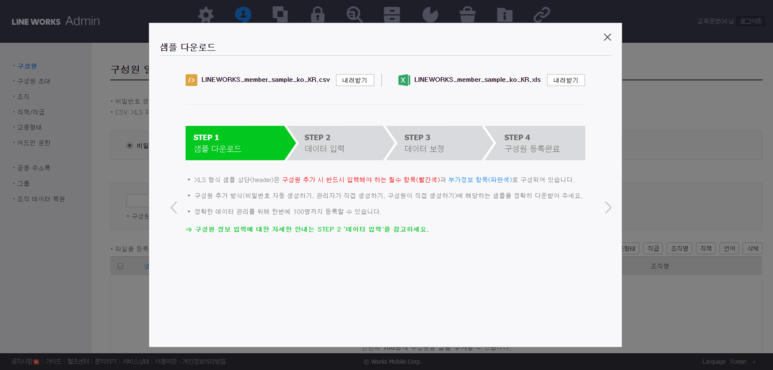This screenshot has height=370, width=773.
Task: Open 문의하기 footer link
Action: [x=105, y=362]
